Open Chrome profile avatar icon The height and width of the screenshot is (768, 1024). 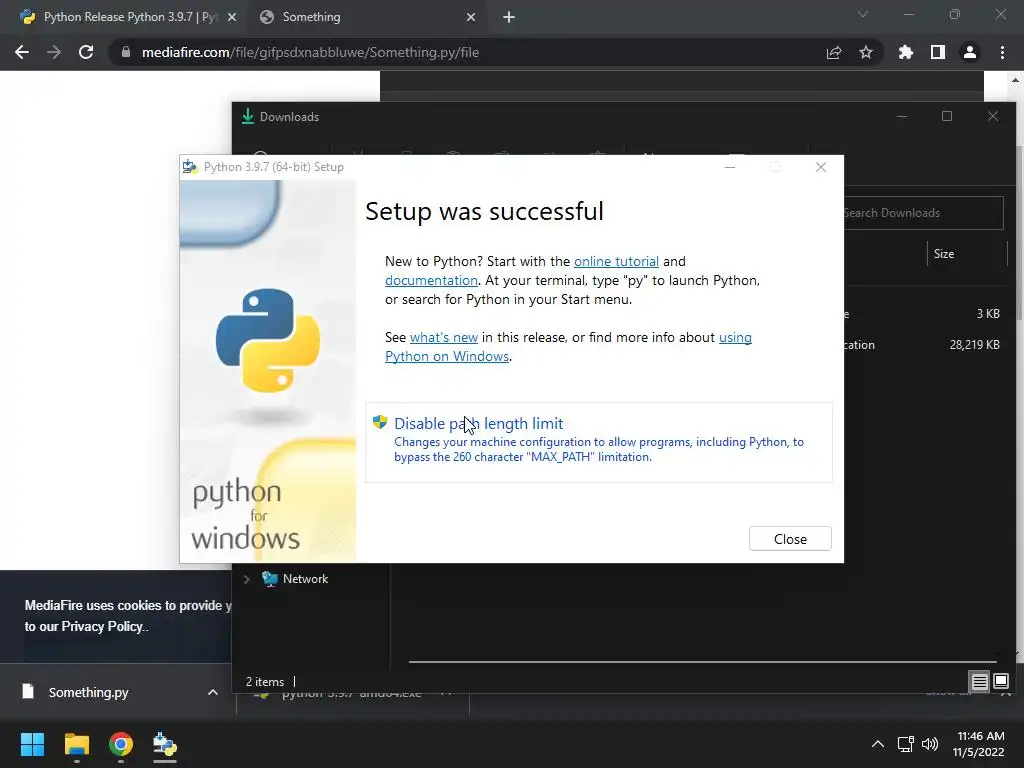[x=970, y=52]
